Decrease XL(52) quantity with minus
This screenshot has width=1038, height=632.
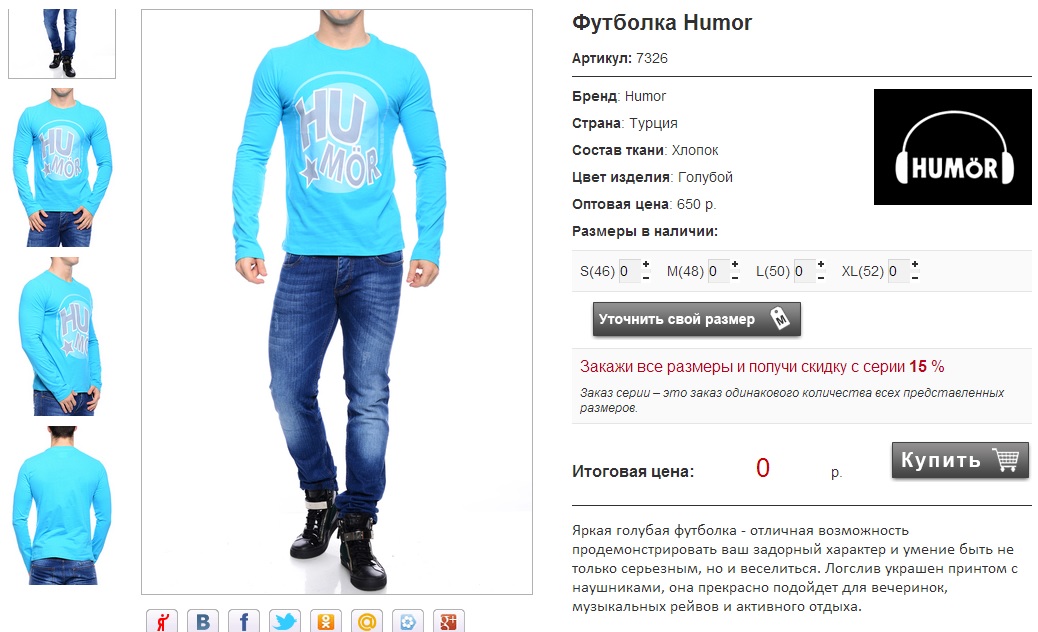915,278
